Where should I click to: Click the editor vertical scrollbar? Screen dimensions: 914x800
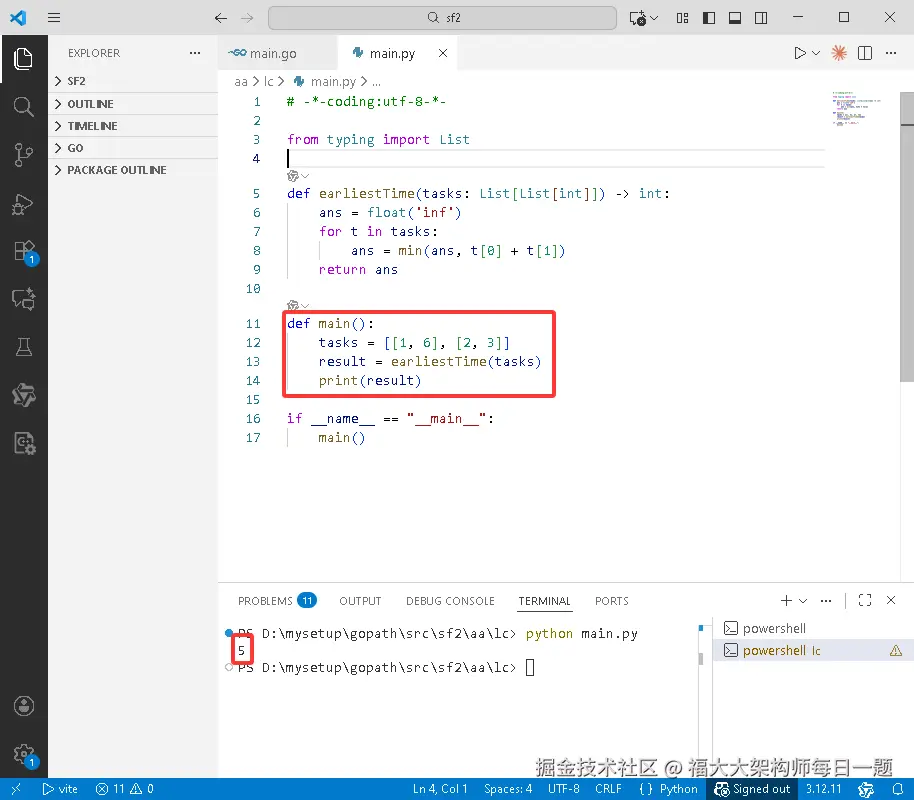click(907, 237)
